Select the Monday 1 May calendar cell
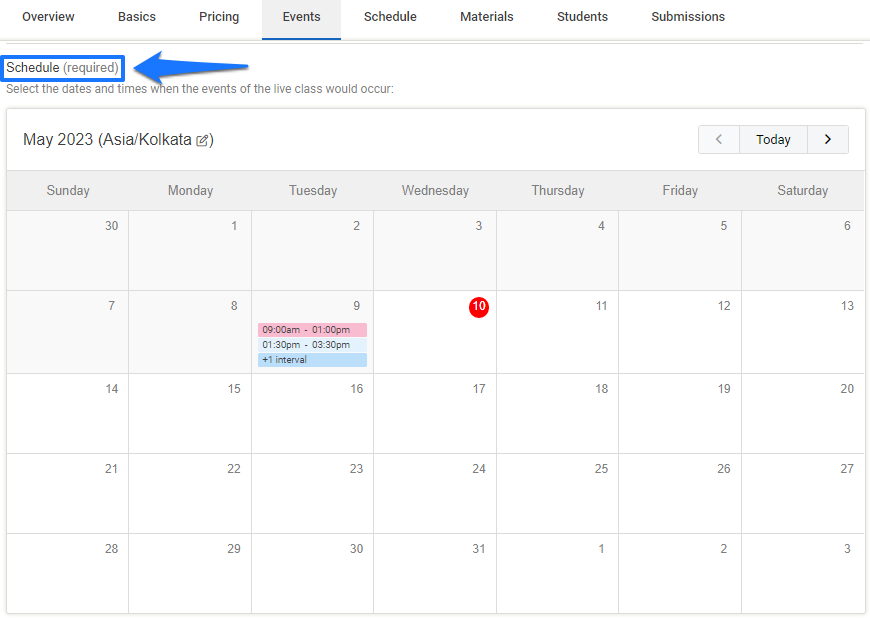The image size is (870, 618). pos(190,250)
